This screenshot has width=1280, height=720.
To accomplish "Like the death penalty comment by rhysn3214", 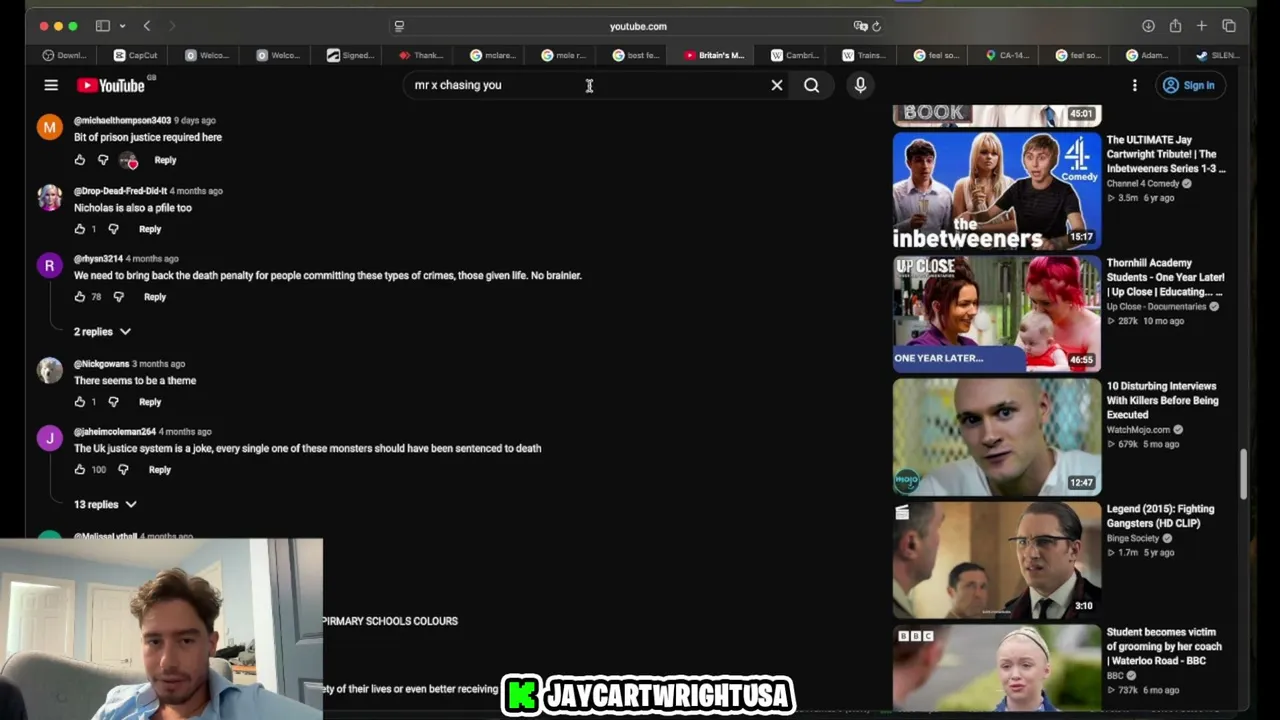I will 80,297.
